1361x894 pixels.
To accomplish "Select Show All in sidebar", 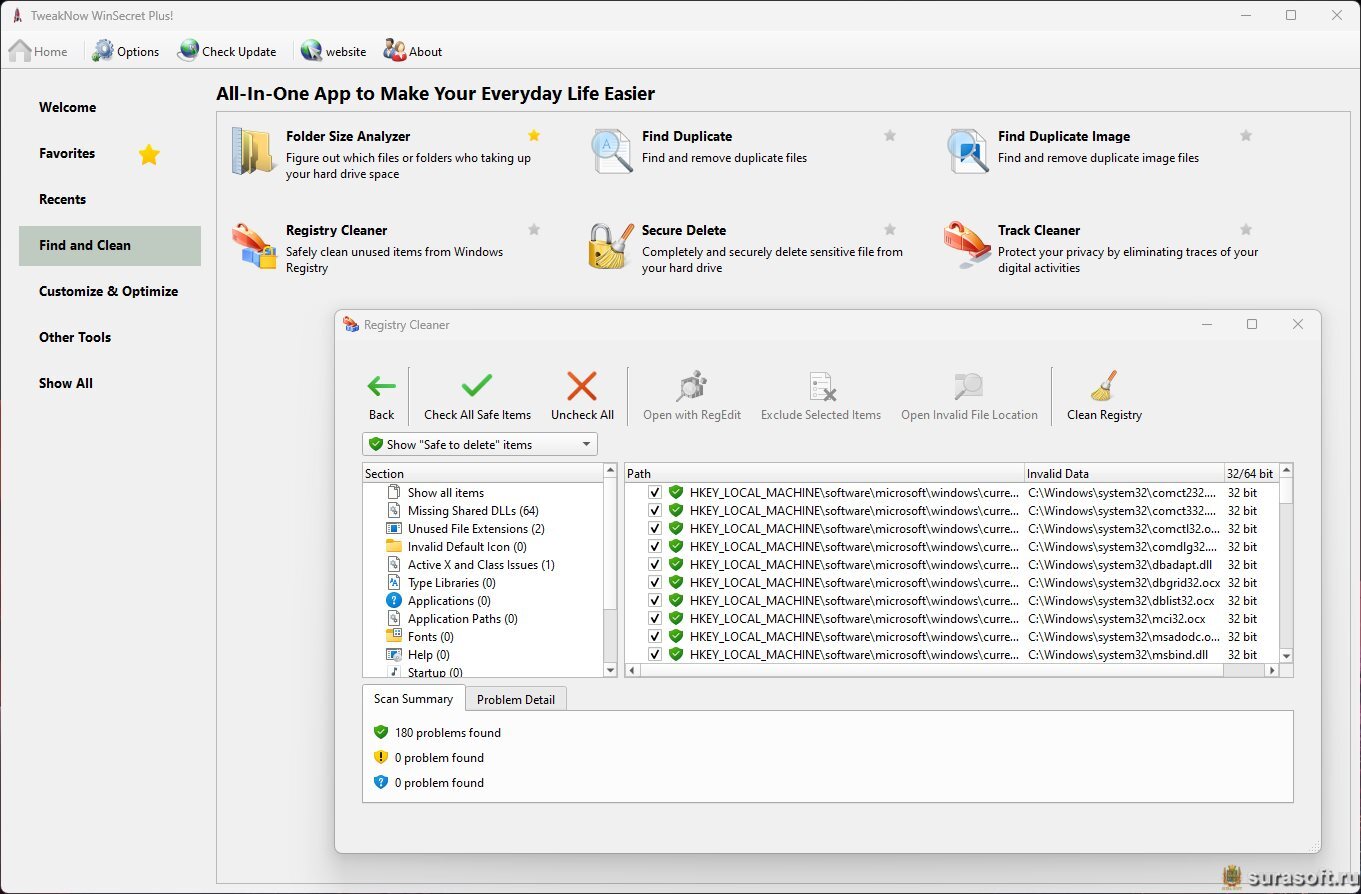I will click(66, 383).
